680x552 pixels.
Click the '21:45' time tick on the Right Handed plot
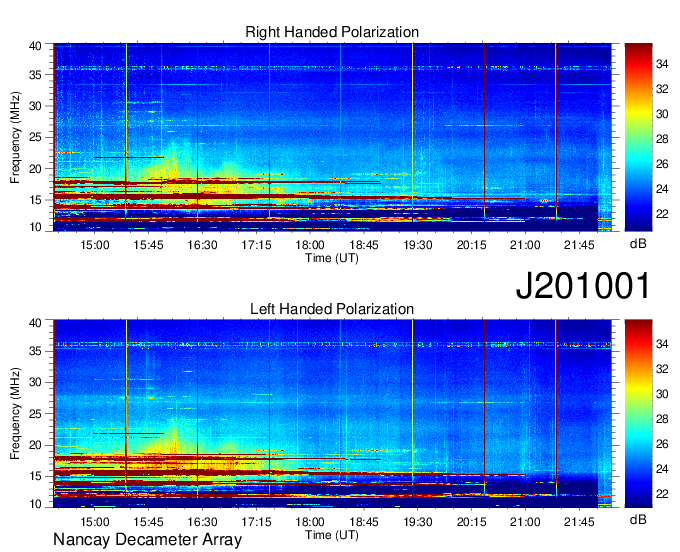coord(579,245)
